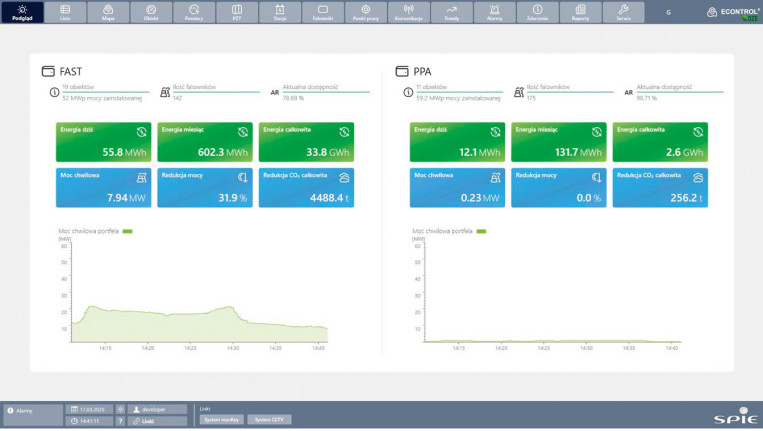
Task: Open the Komunikacja communication section
Action: click(x=409, y=12)
